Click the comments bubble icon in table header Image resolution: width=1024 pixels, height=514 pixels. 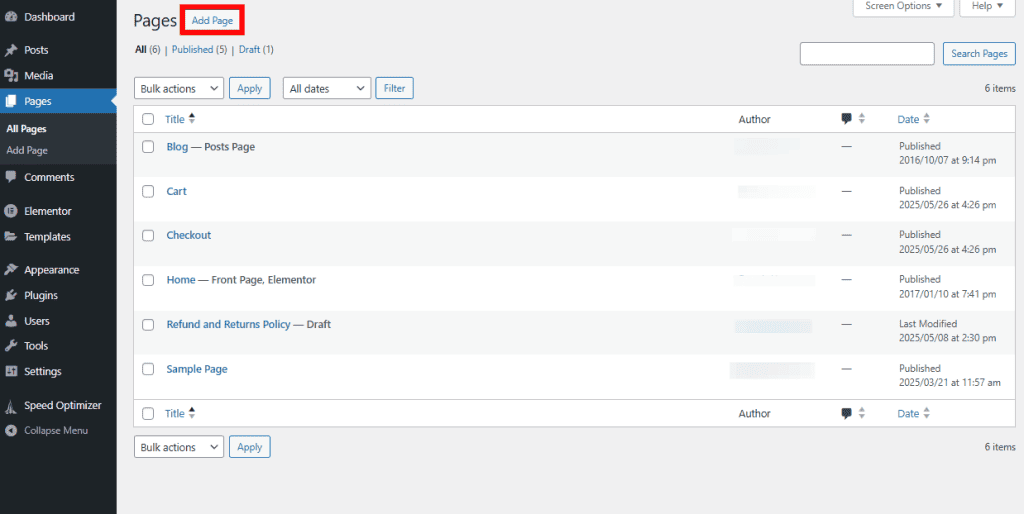[846, 119]
